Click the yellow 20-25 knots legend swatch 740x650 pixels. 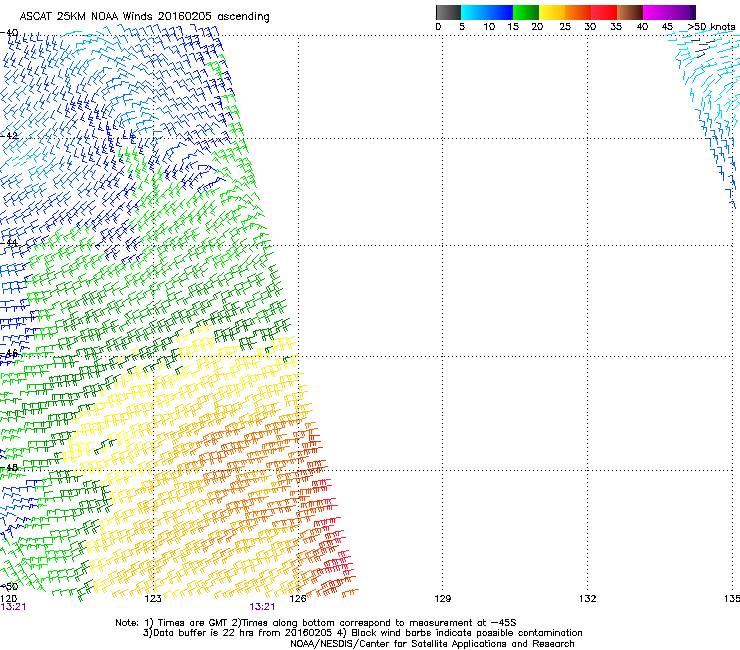tap(552, 12)
